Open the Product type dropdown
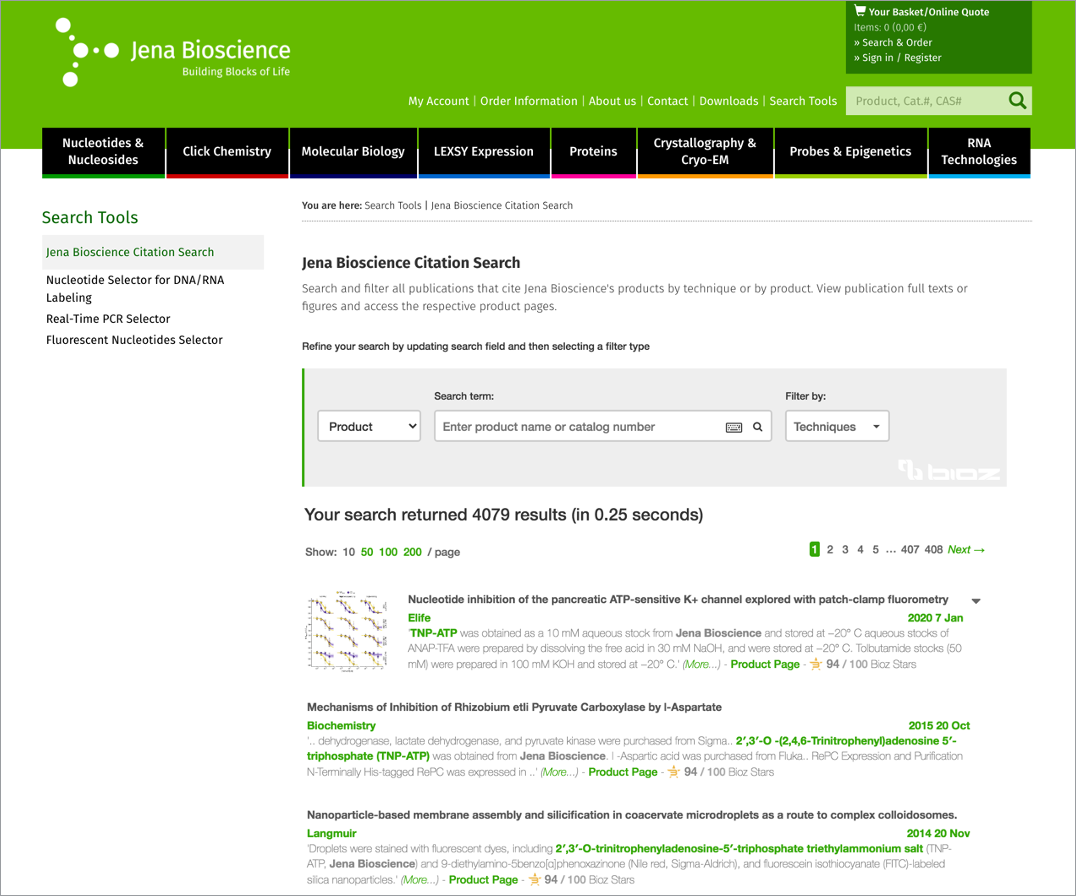Image resolution: width=1076 pixels, height=896 pixels. (369, 426)
